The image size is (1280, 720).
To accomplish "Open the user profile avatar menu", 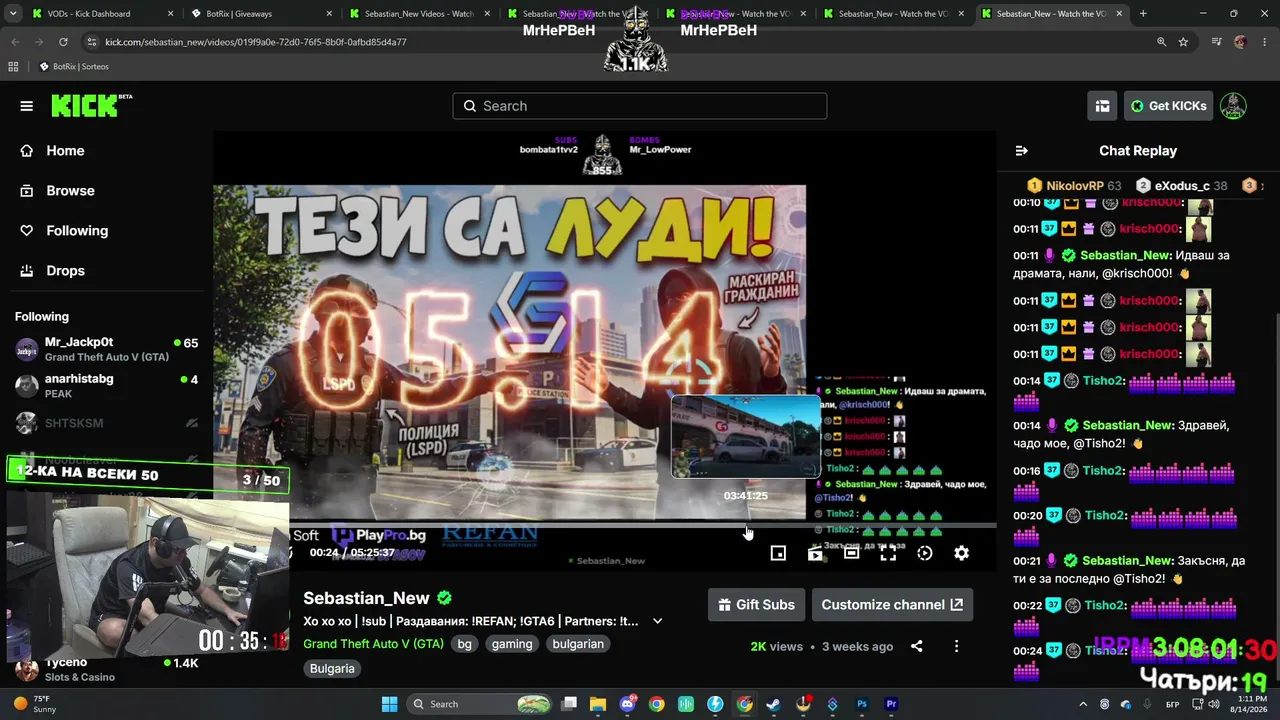I will click(x=1233, y=106).
